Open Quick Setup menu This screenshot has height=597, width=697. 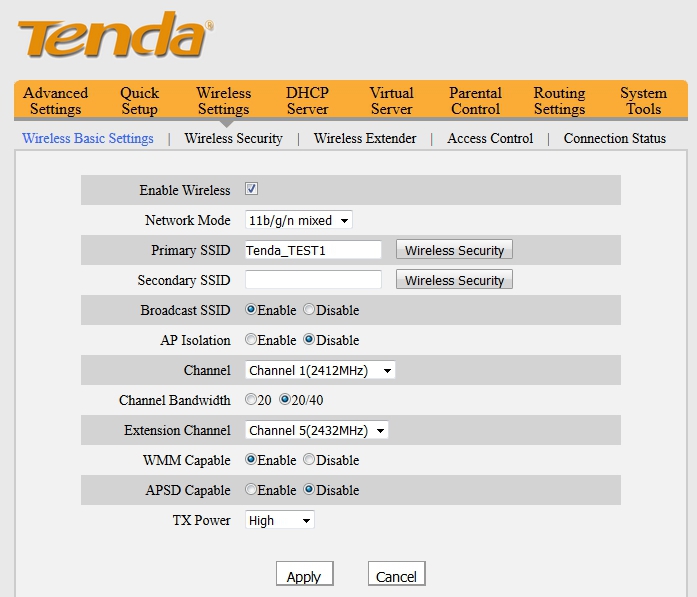pos(140,101)
